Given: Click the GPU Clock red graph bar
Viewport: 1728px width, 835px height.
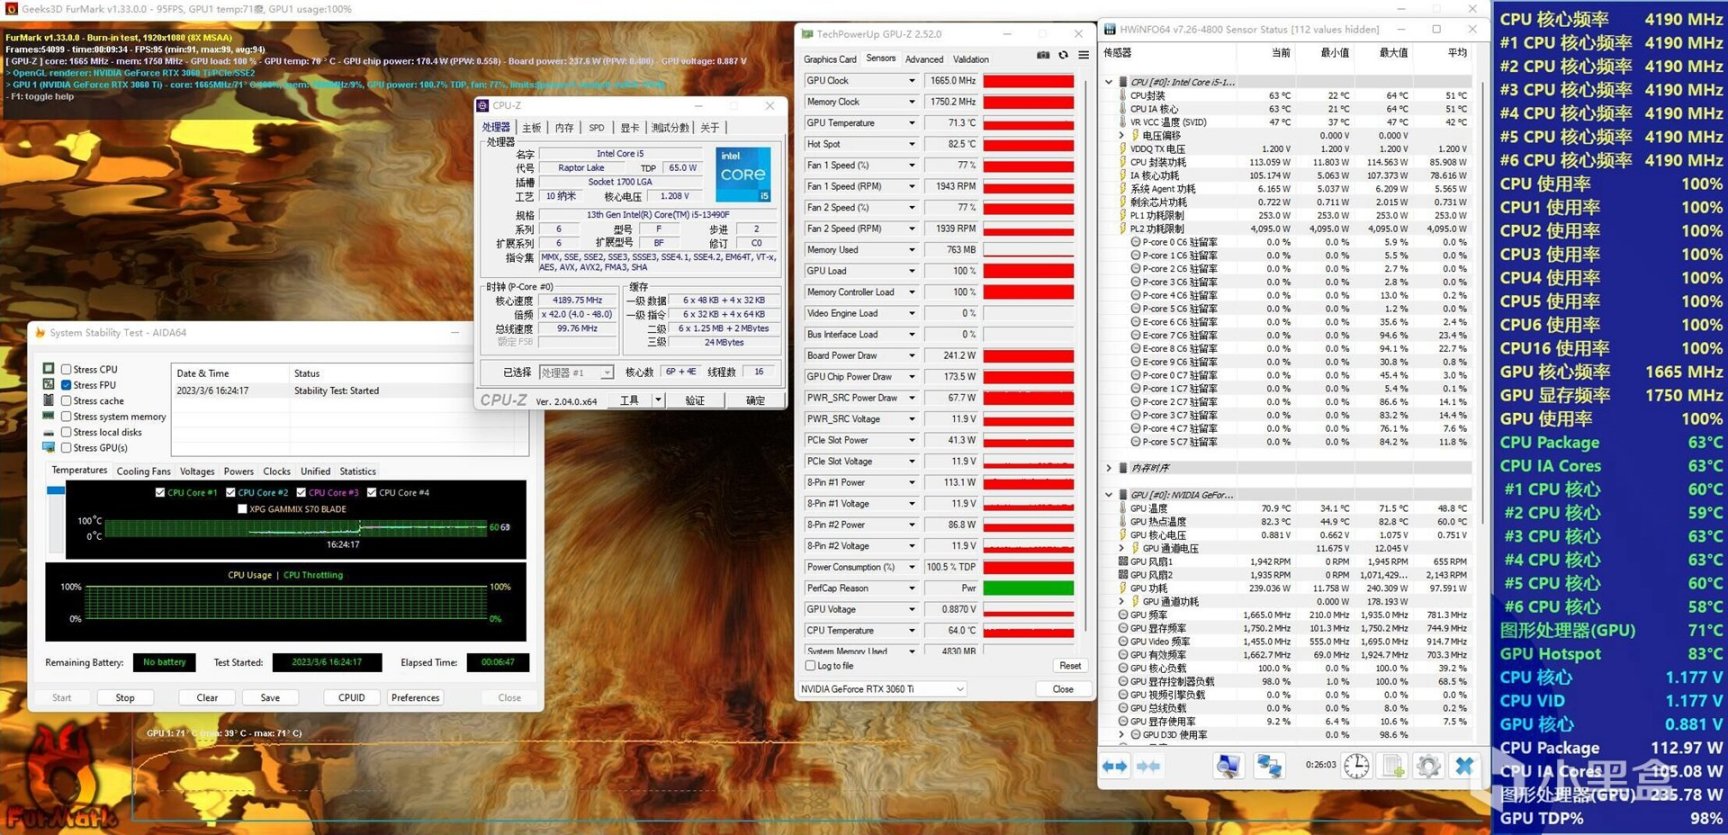Looking at the screenshot, I should tap(1028, 81).
